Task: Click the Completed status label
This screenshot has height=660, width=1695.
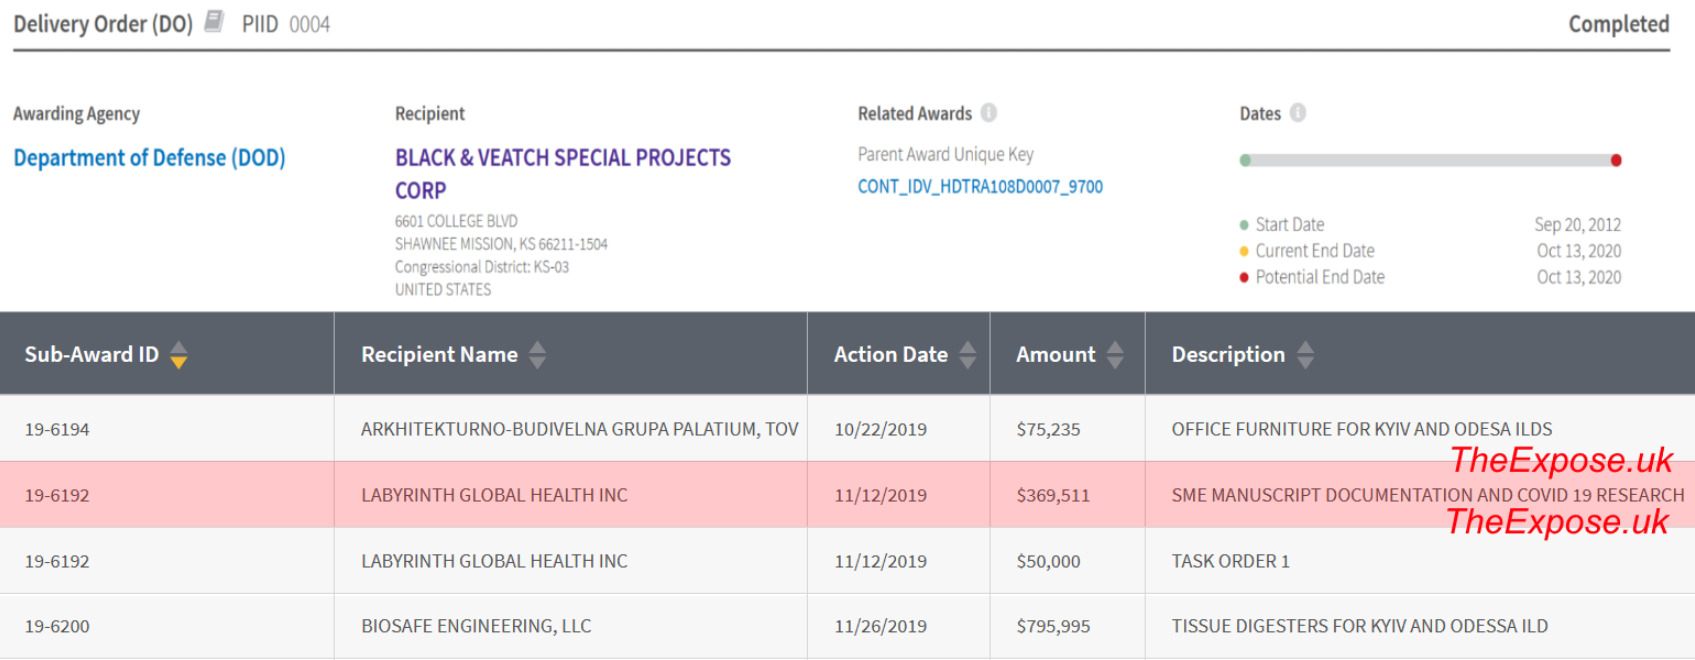Action: (1618, 24)
